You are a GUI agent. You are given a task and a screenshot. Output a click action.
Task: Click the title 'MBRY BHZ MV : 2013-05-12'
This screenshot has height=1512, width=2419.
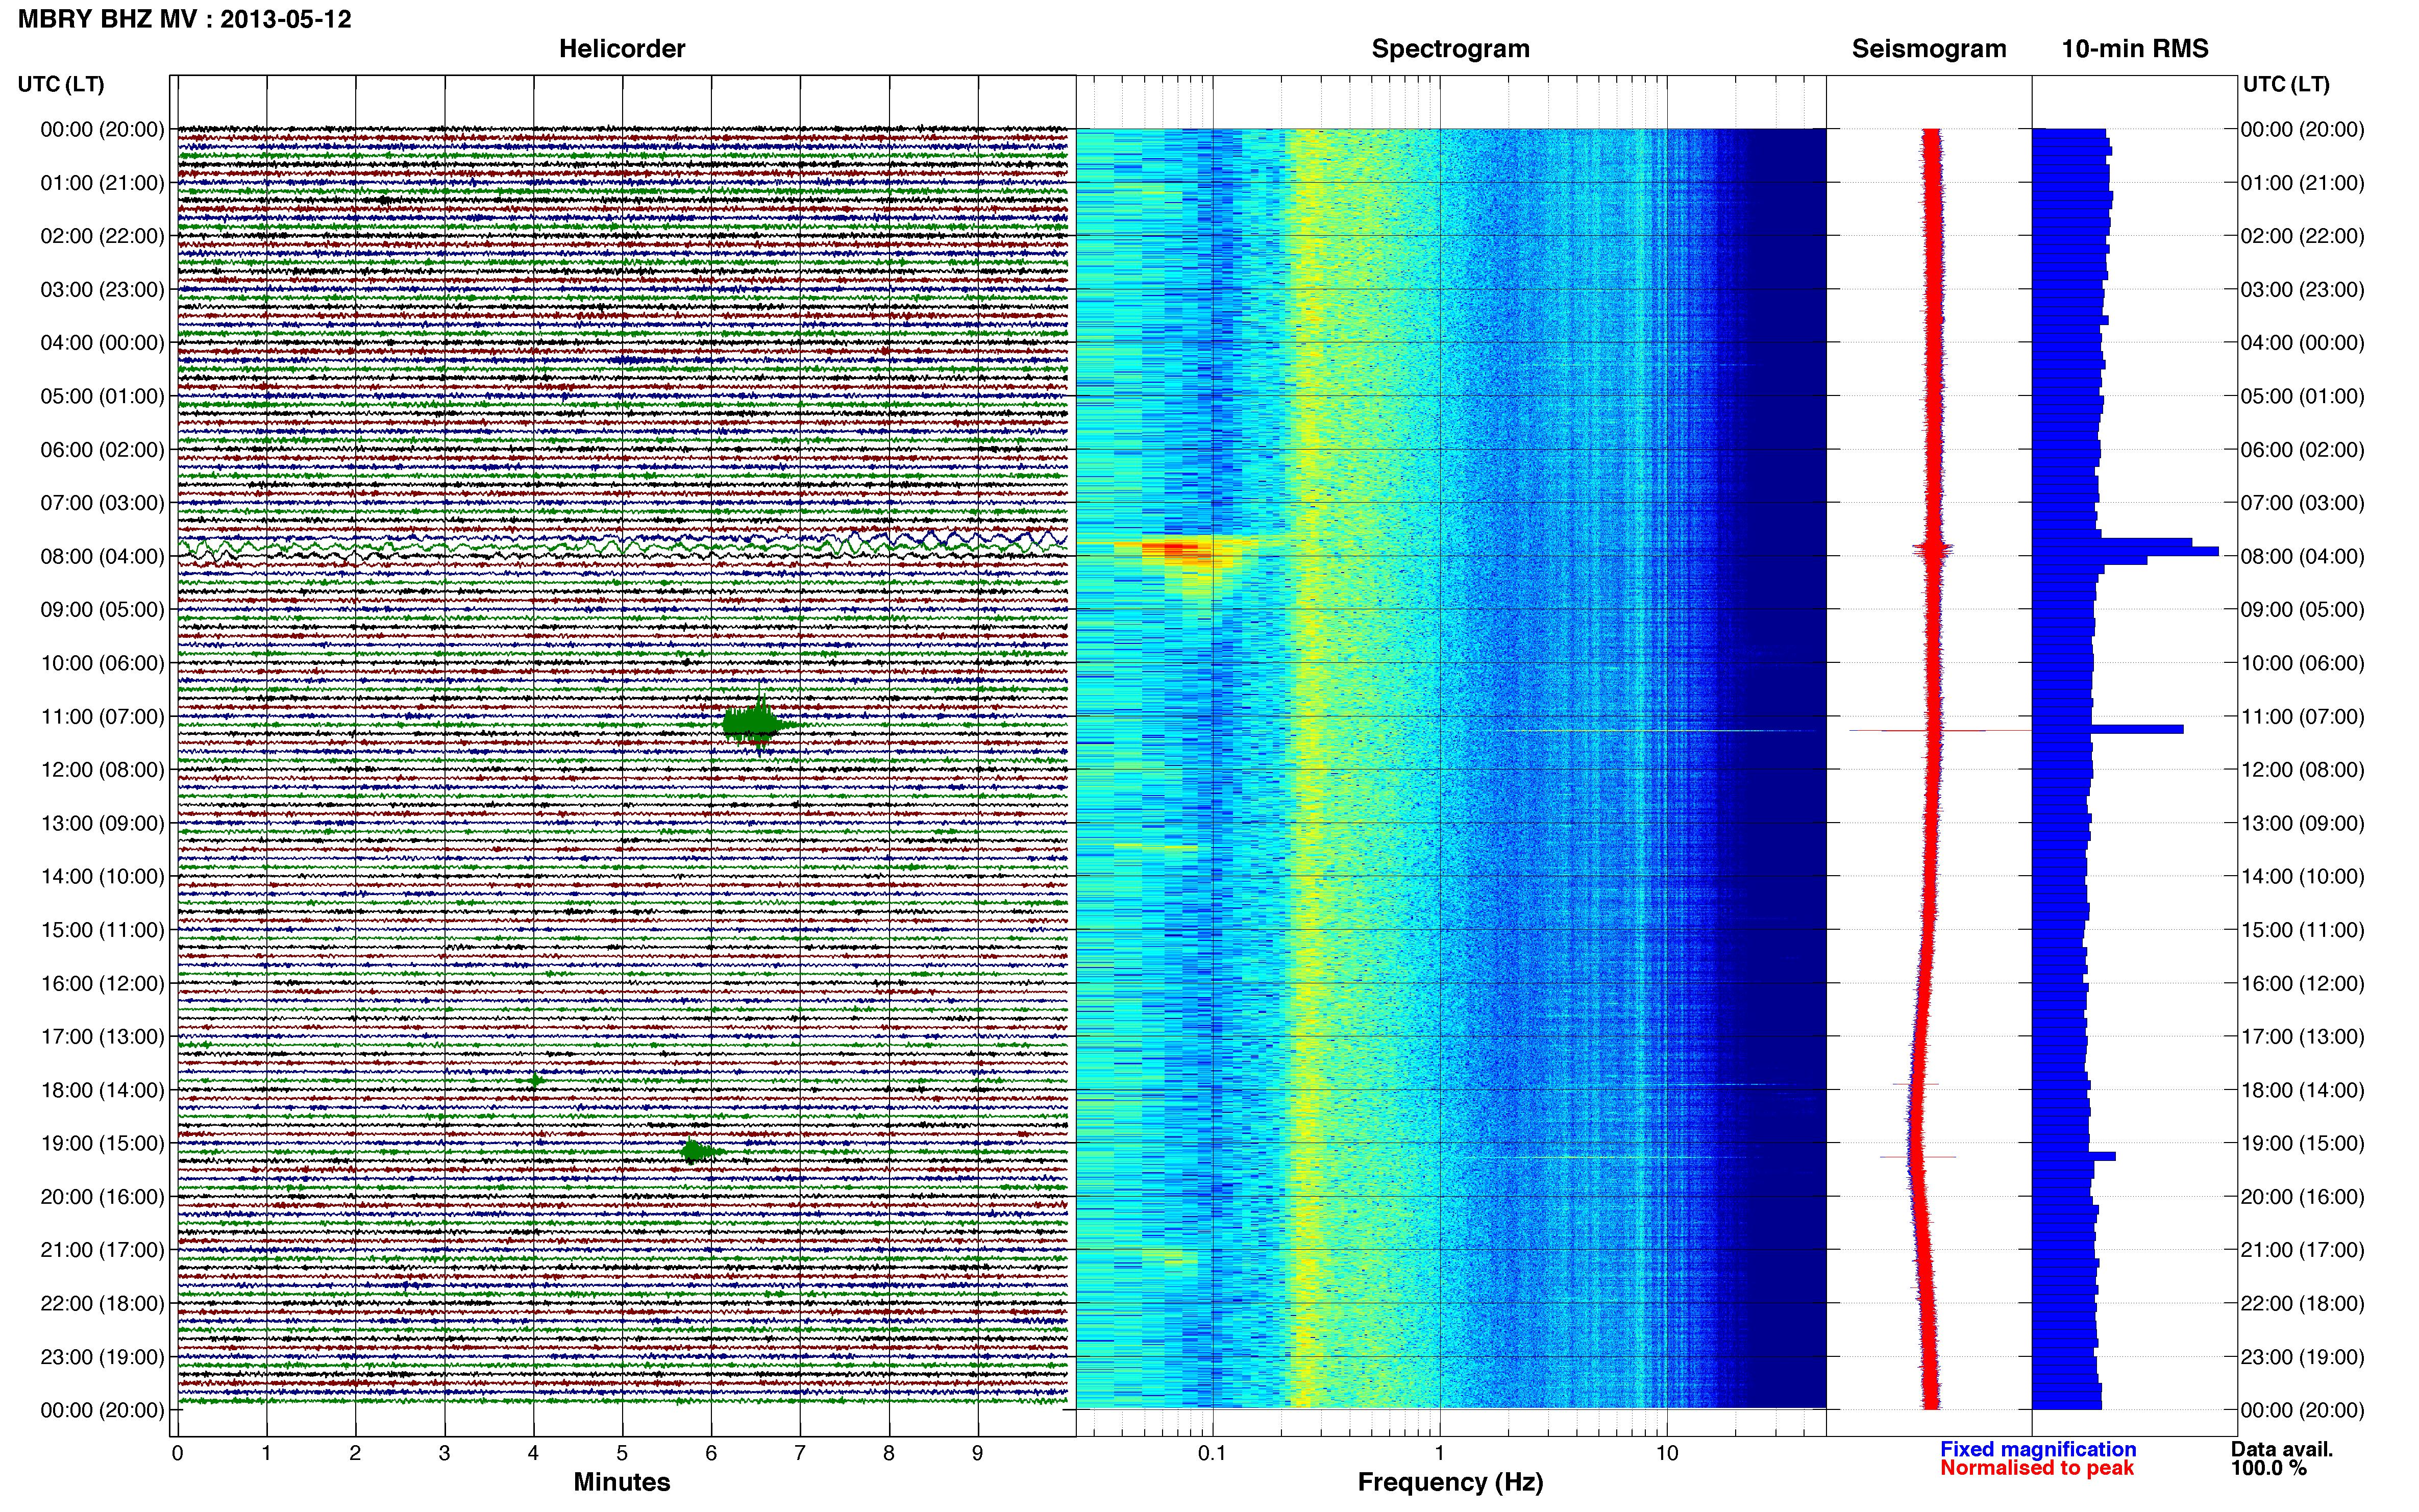coord(185,19)
